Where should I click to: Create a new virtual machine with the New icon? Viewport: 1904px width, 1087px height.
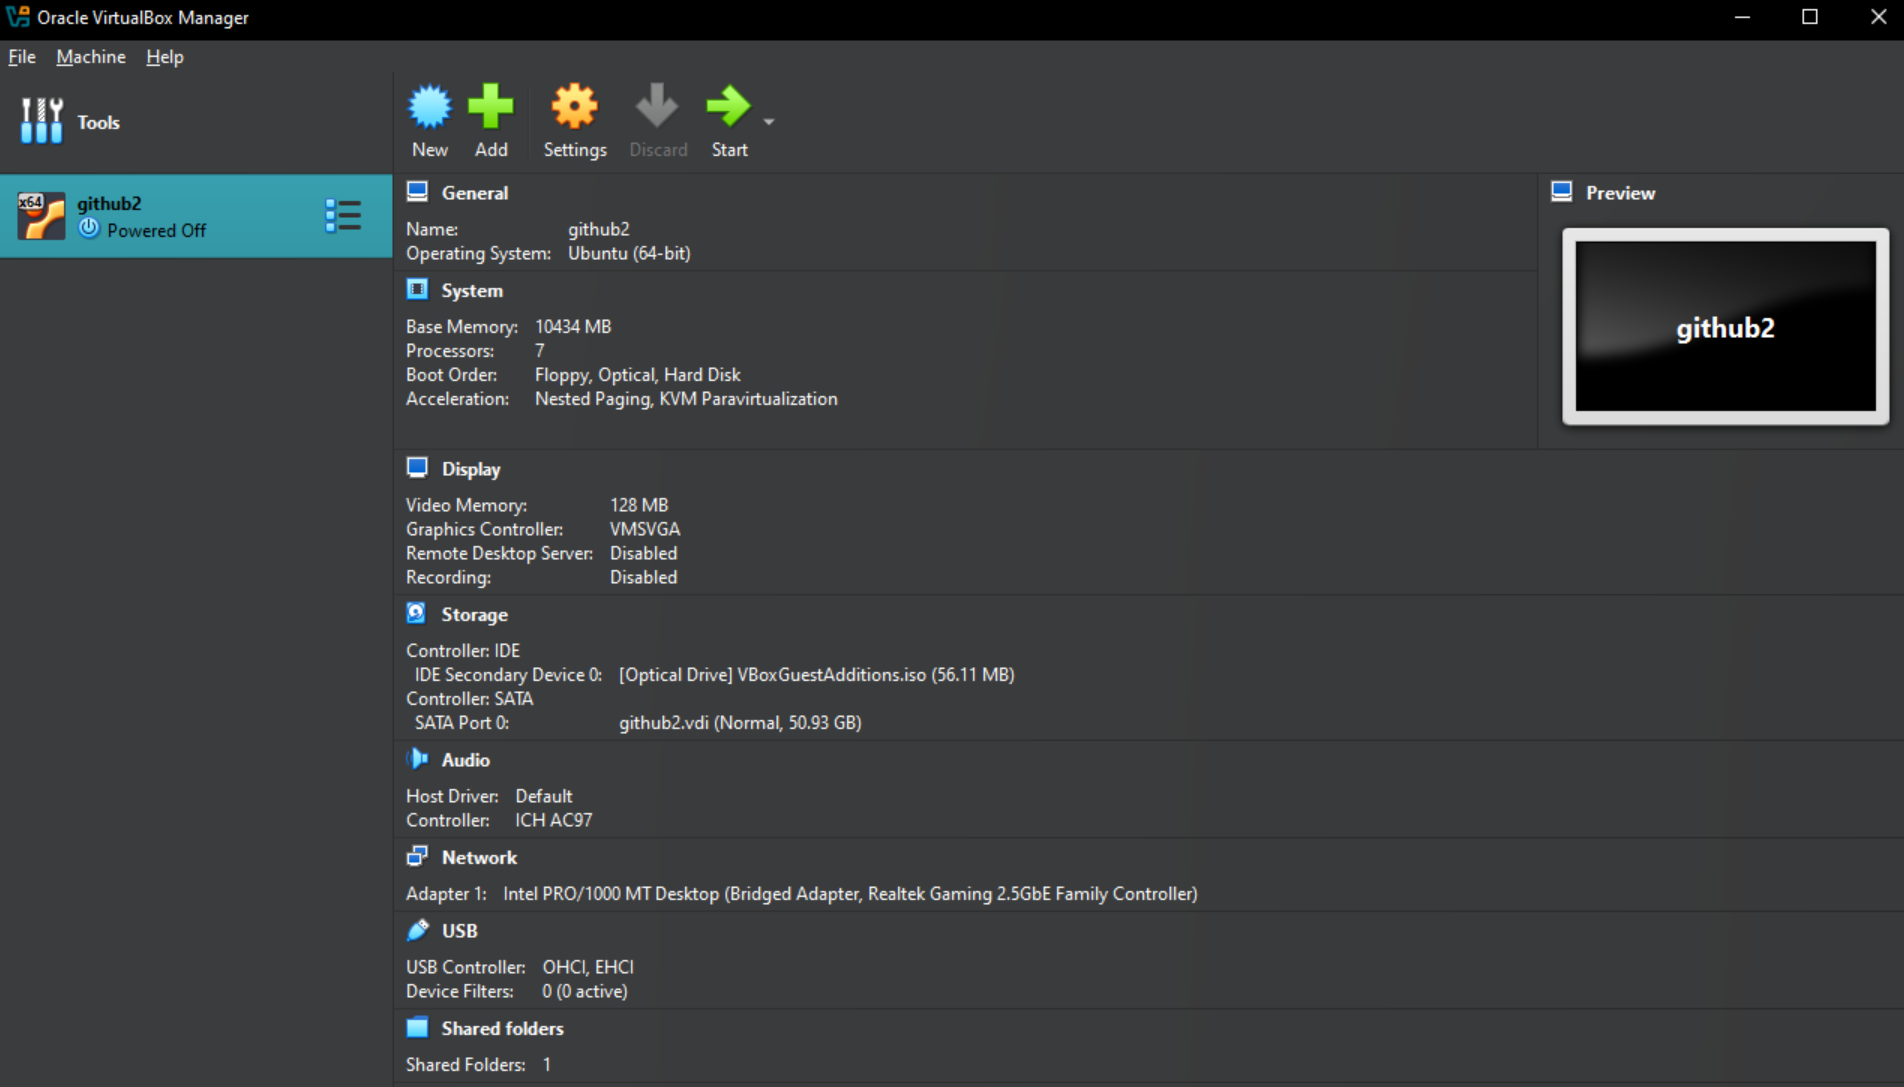429,104
